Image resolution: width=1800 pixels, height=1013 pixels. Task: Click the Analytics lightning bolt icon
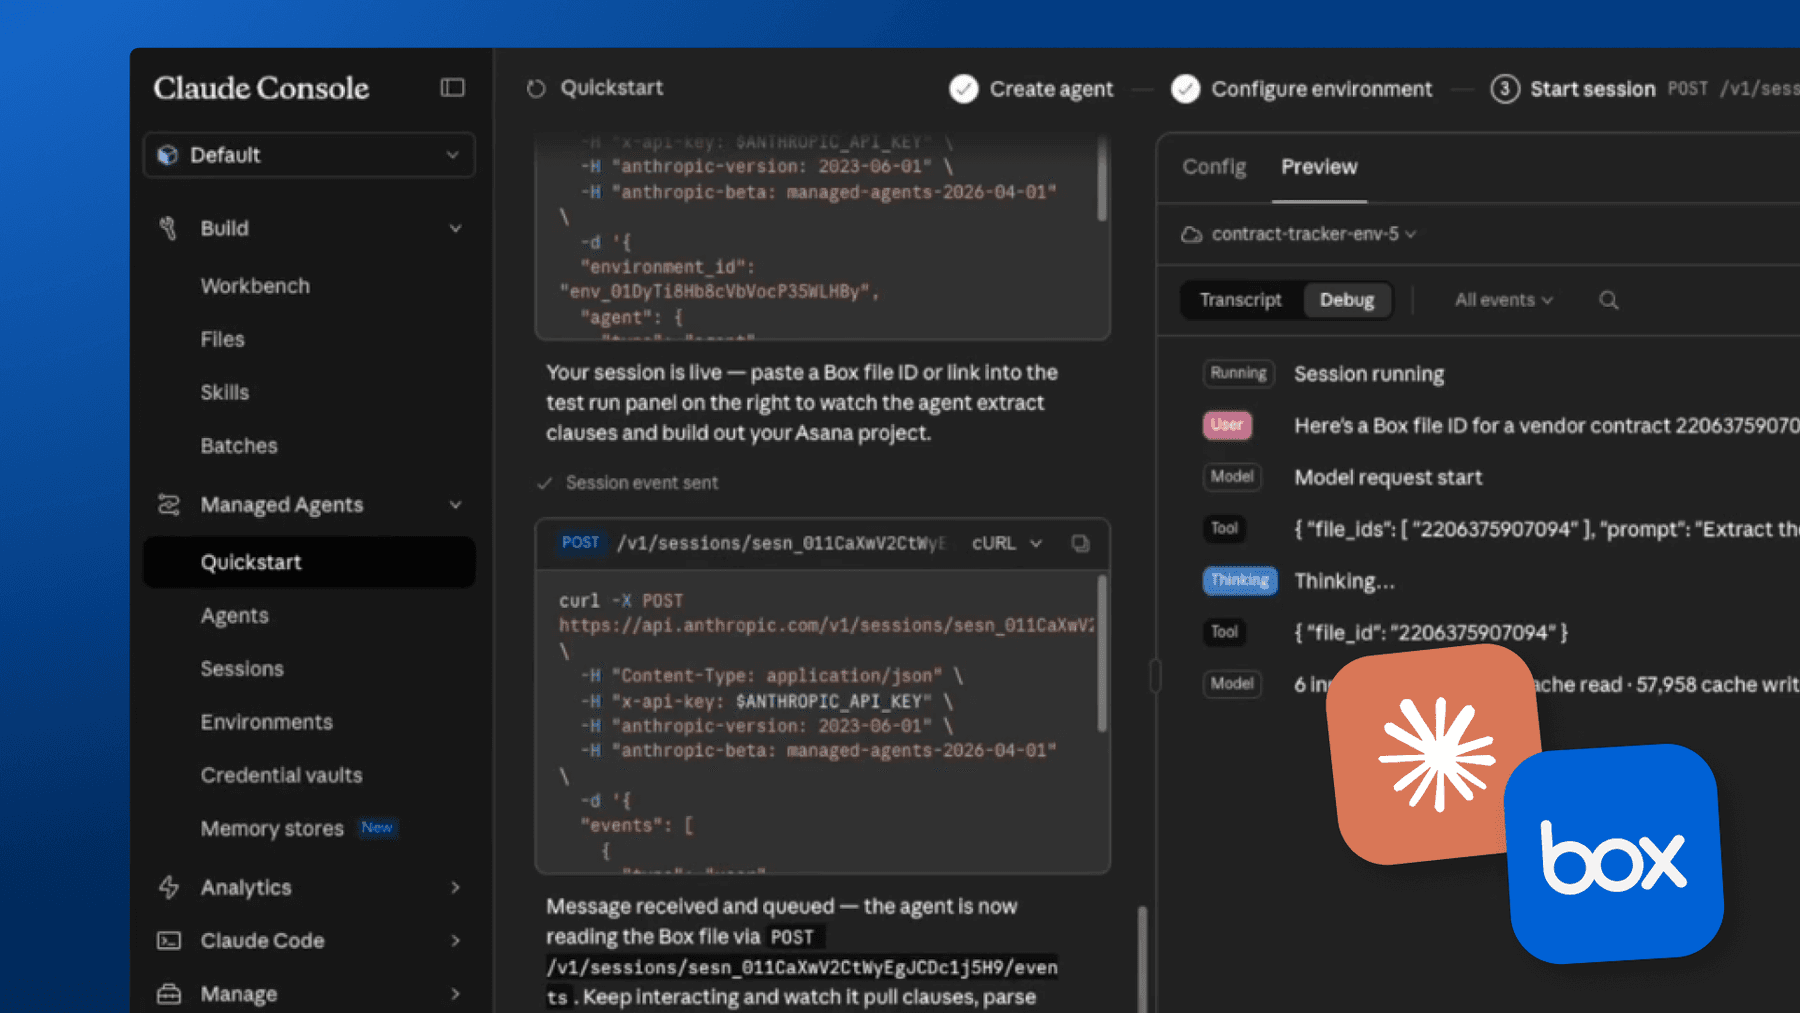(x=169, y=887)
